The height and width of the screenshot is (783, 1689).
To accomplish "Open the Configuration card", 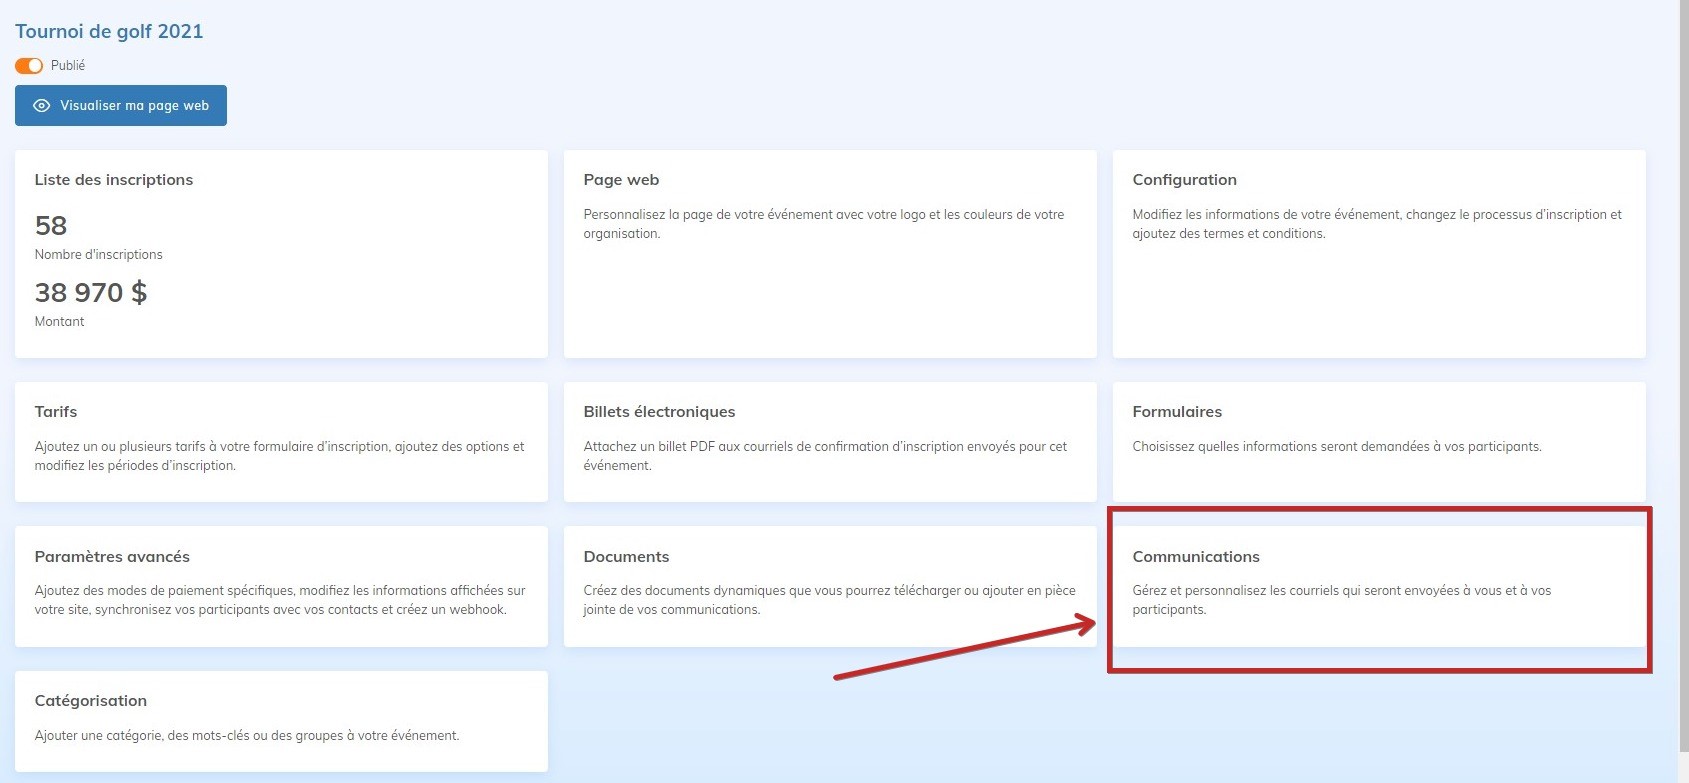I will pyautogui.click(x=1379, y=254).
